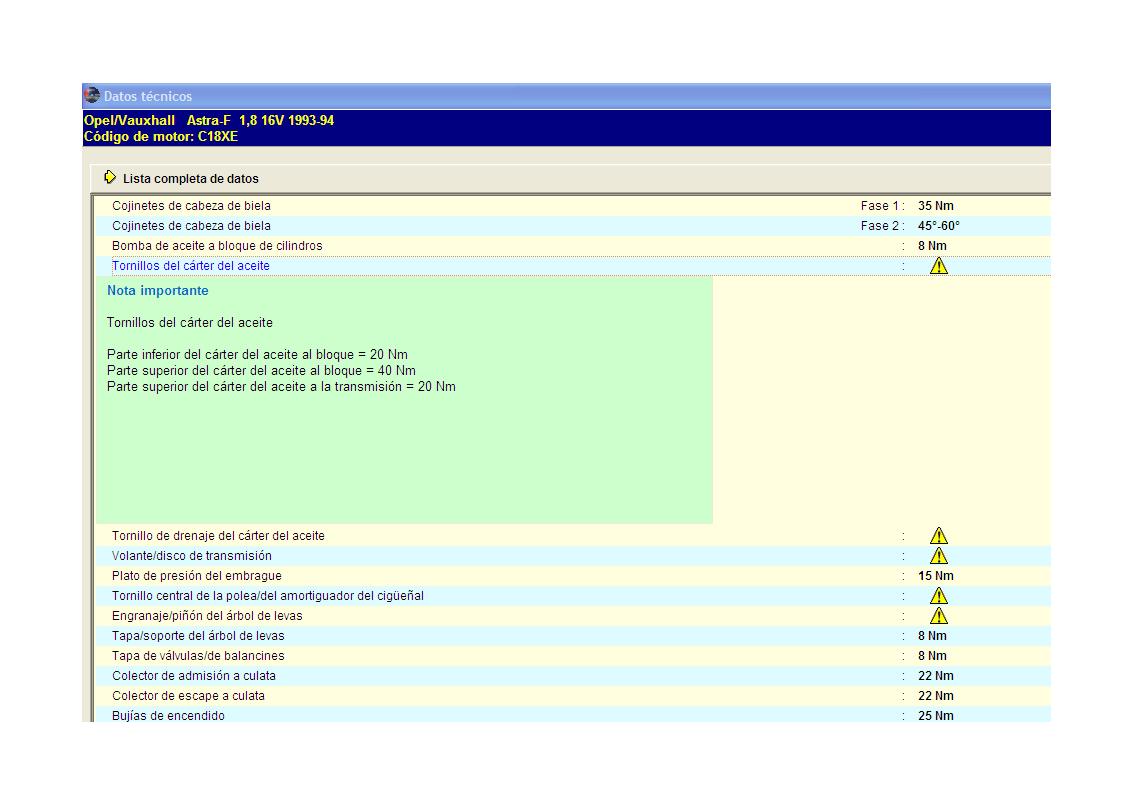The image size is (1122, 793).
Task: Click the Opel/Vauxhall Astra-F vehicle header
Action: (208, 121)
